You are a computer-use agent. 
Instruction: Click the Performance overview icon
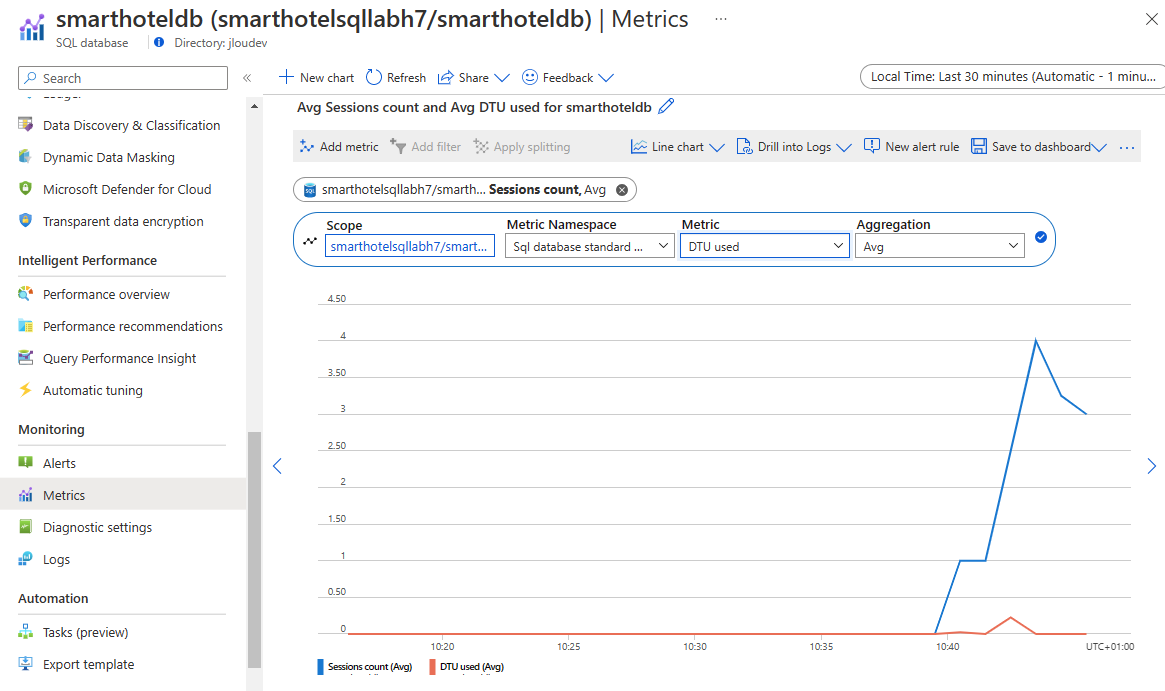(x=25, y=293)
